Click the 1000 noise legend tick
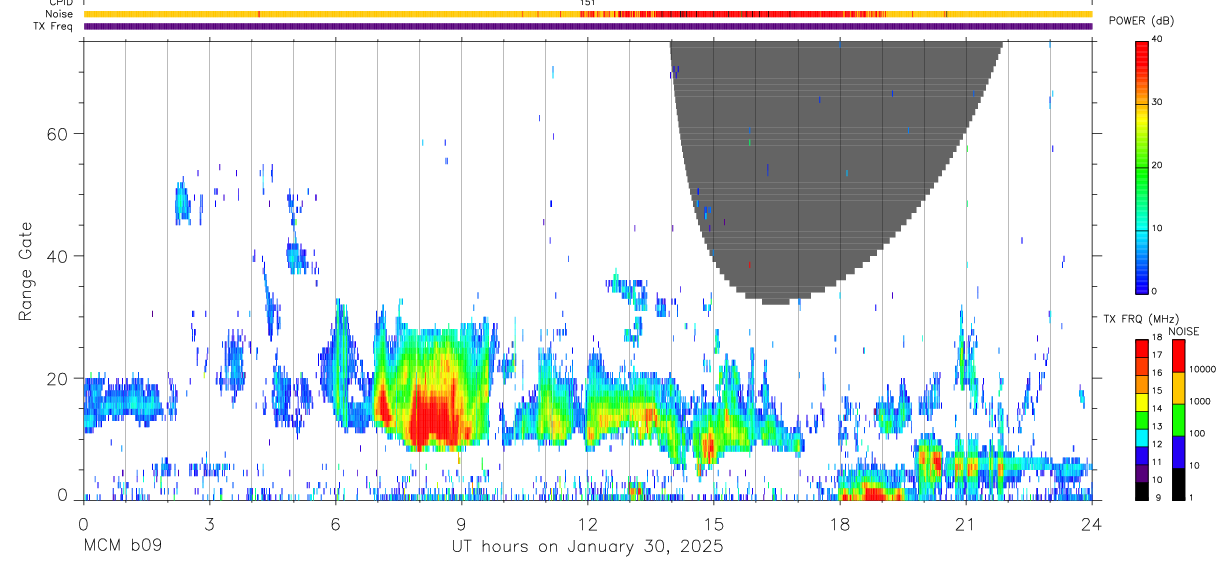Viewport: 1228px width, 567px height. pos(1198,401)
